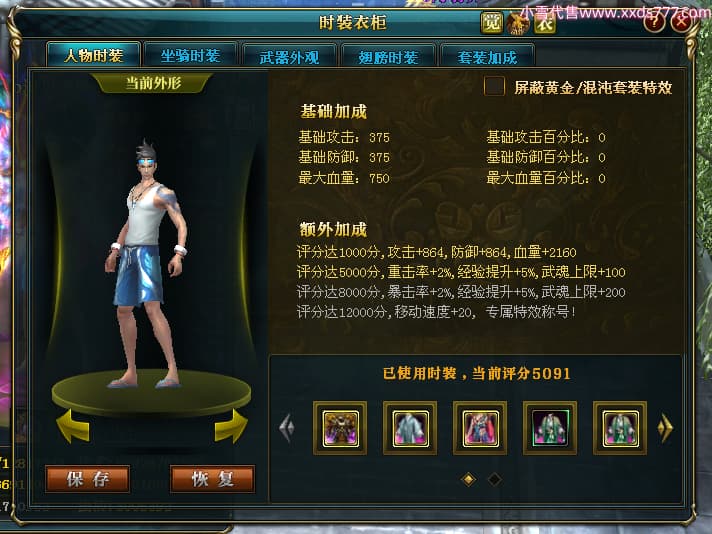712x534 pixels.
Task: Rotate character right with yellow arrow
Action: [x=231, y=426]
